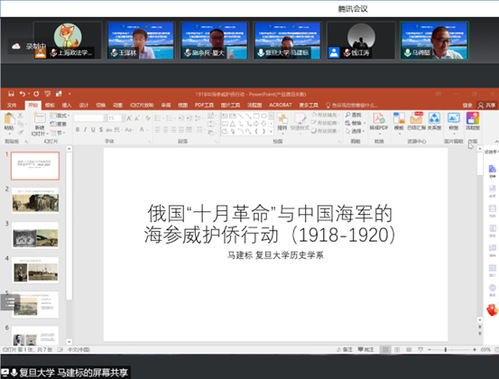The width and height of the screenshot is (499, 379).
Task: Toggle Underline formatting button
Action: 93,130
